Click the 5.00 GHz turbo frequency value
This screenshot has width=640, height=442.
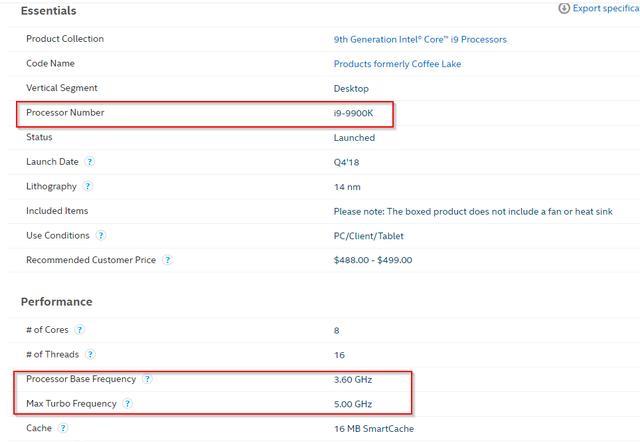pos(353,404)
